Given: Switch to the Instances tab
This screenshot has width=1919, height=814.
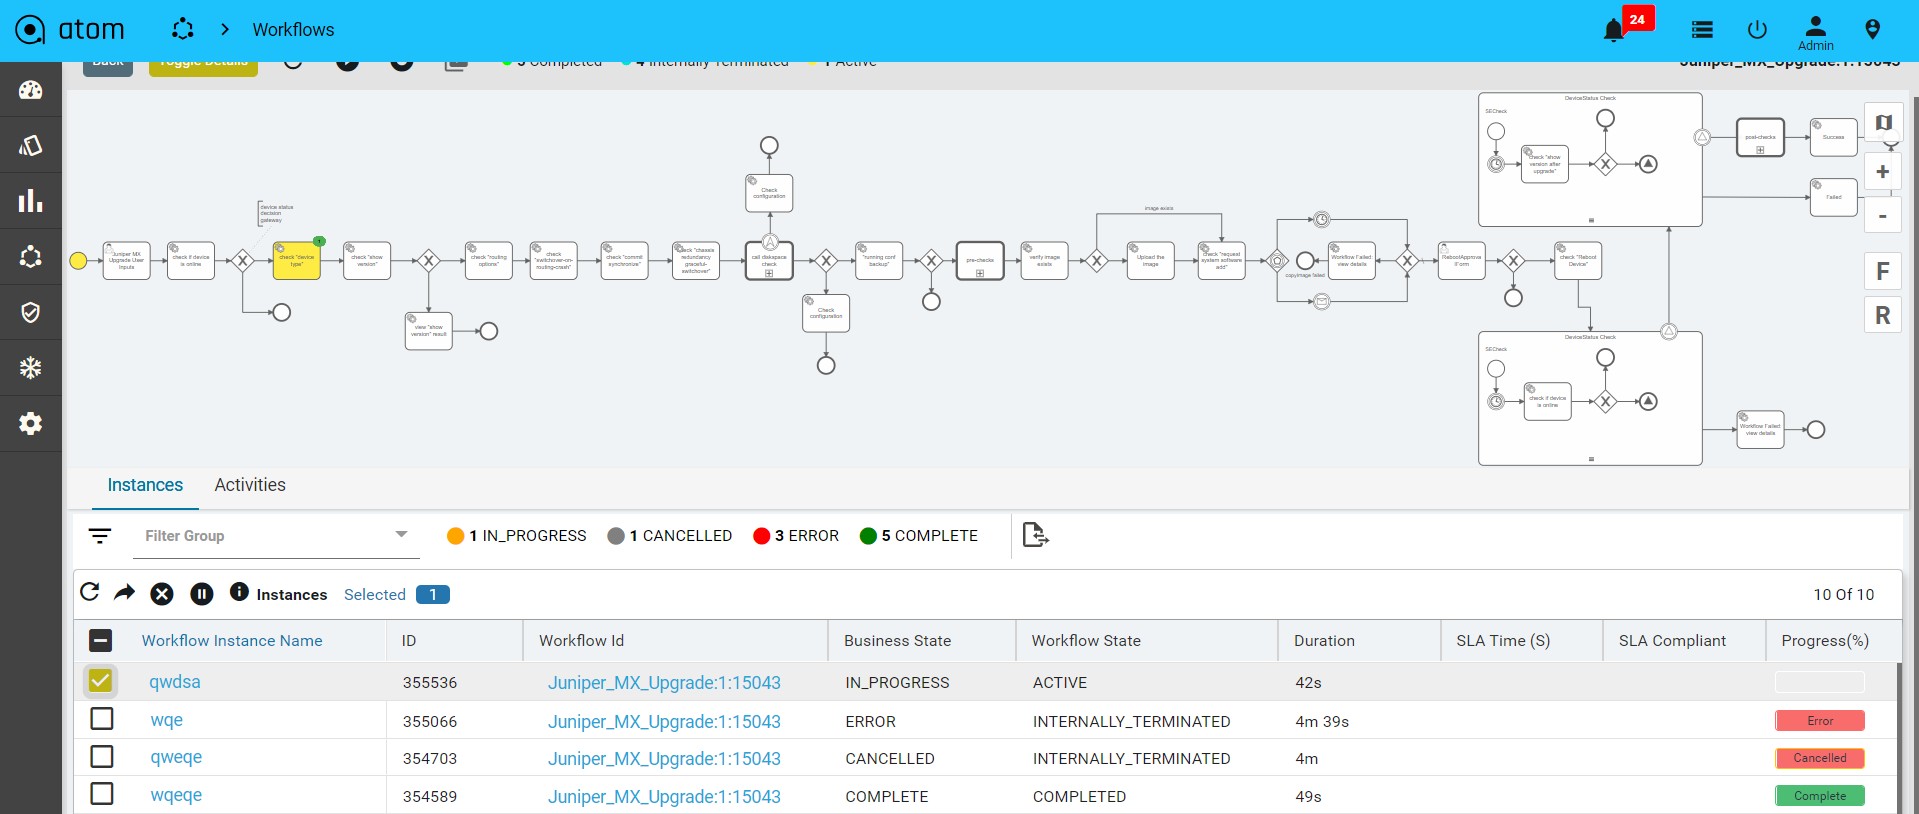Looking at the screenshot, I should [x=145, y=485].
